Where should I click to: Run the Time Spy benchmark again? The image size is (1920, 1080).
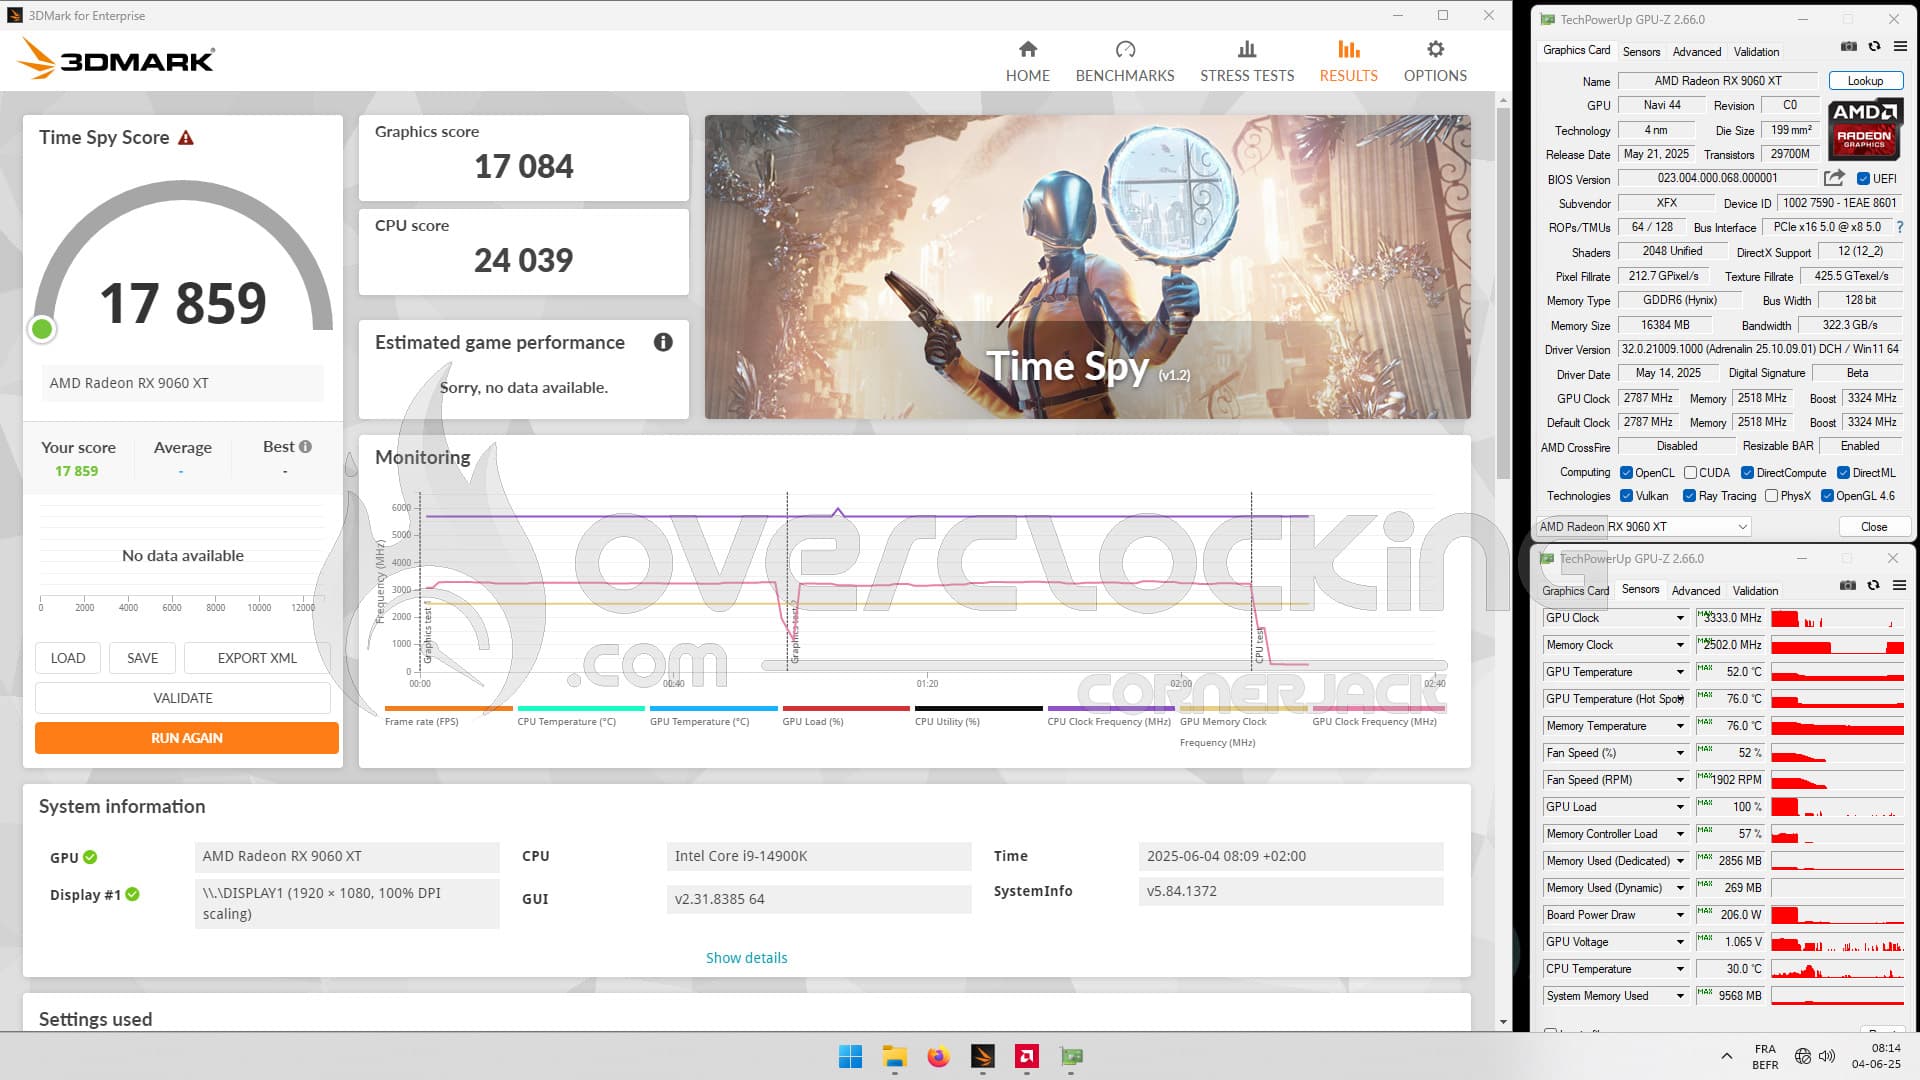click(187, 738)
